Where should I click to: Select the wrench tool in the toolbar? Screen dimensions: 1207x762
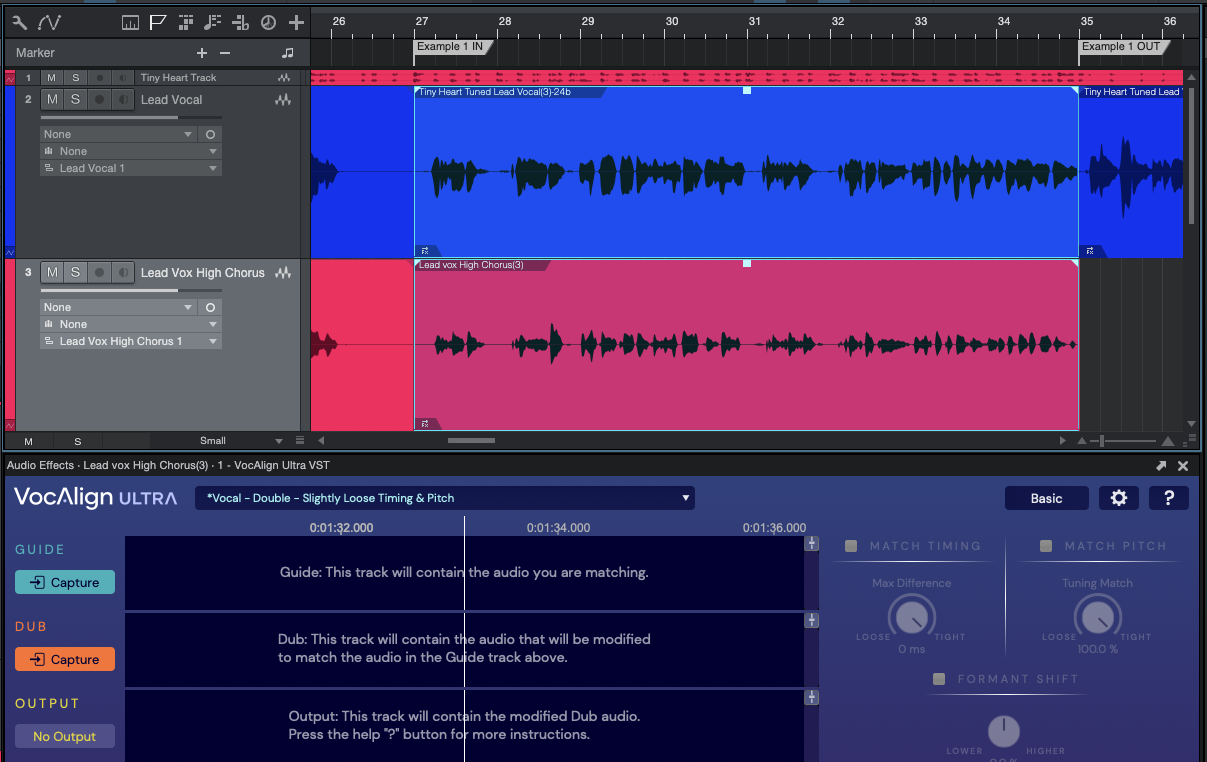(x=17, y=20)
